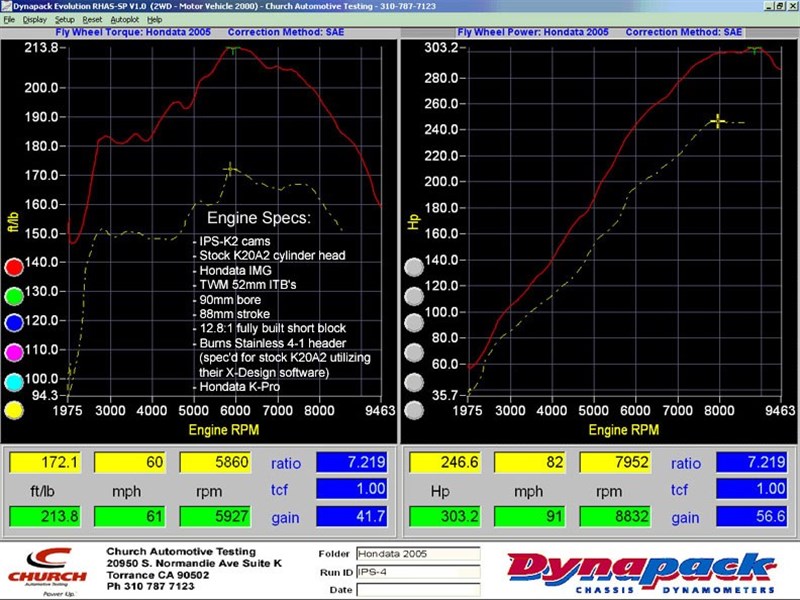Click the Hp unit label below power readout
800x600 pixels.
tap(440, 491)
